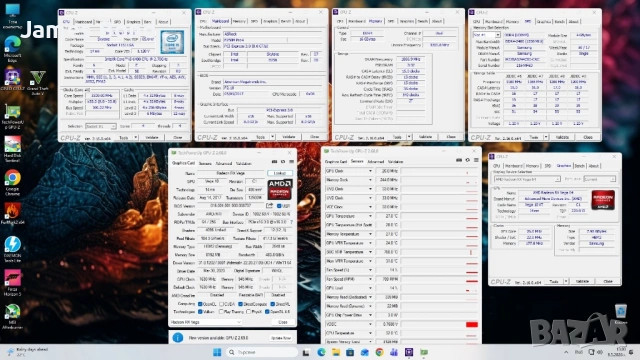Open the display device dropdown in the CPU-Z Graphics window

click(x=527, y=179)
